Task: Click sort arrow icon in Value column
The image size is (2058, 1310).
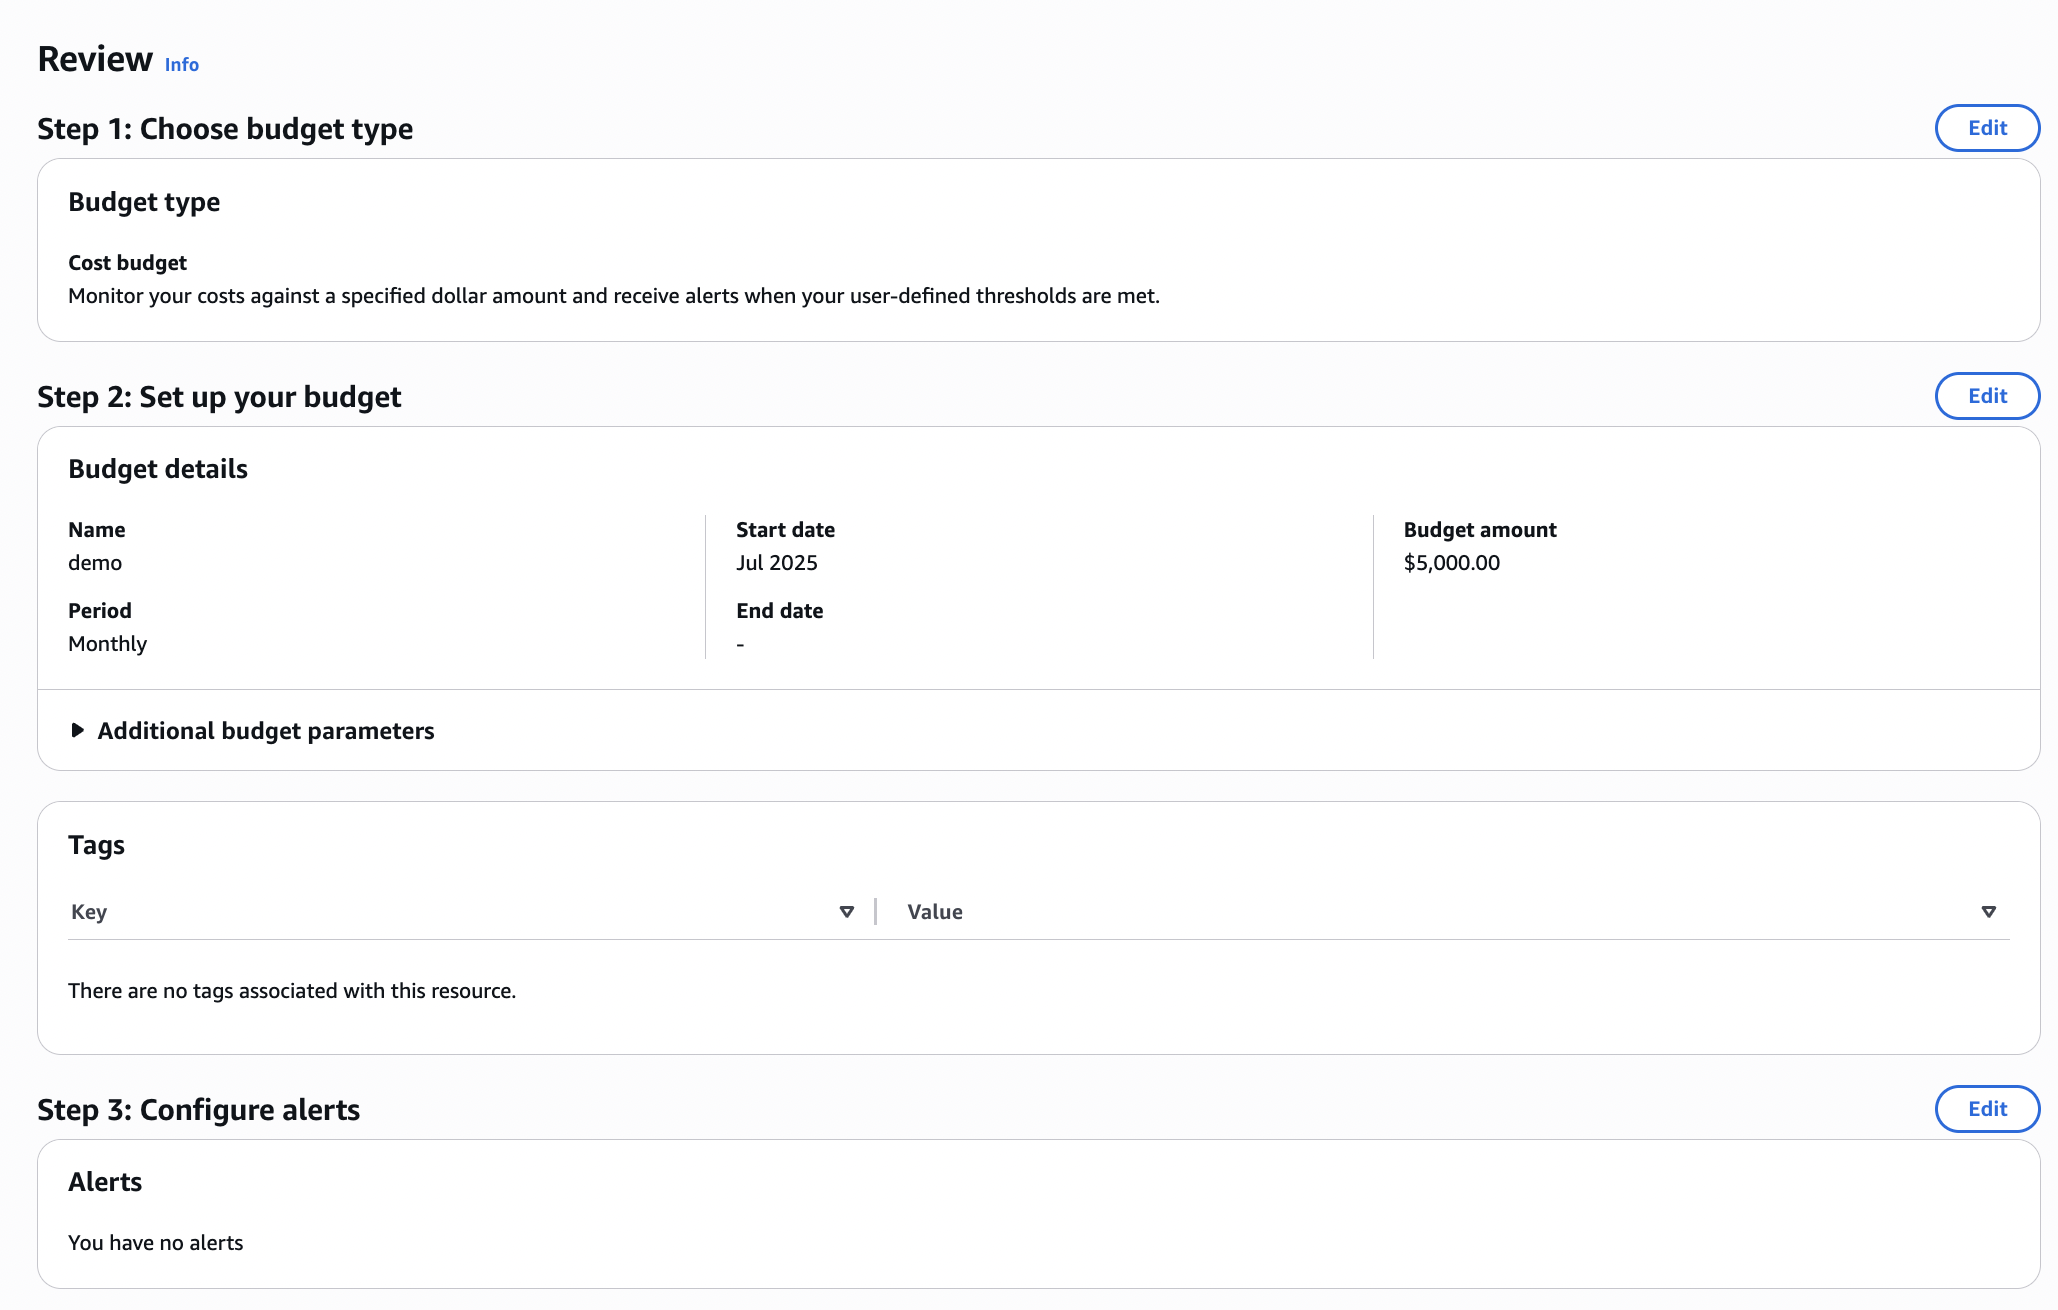Action: point(1988,912)
